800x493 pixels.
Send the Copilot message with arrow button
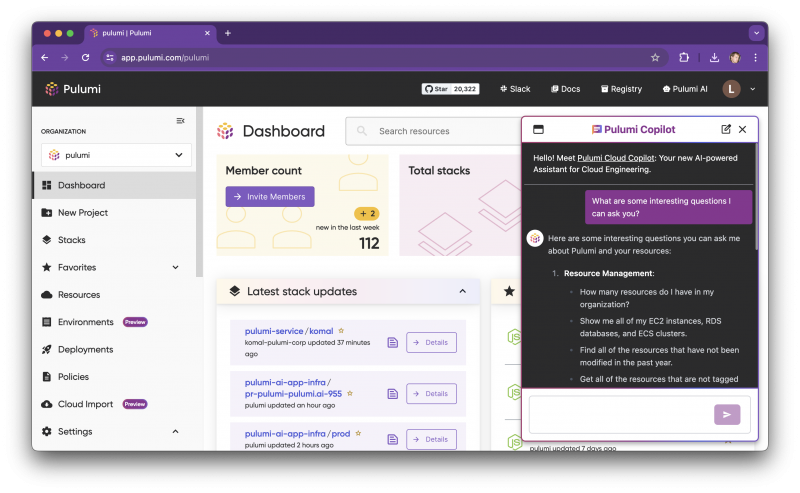(x=727, y=415)
